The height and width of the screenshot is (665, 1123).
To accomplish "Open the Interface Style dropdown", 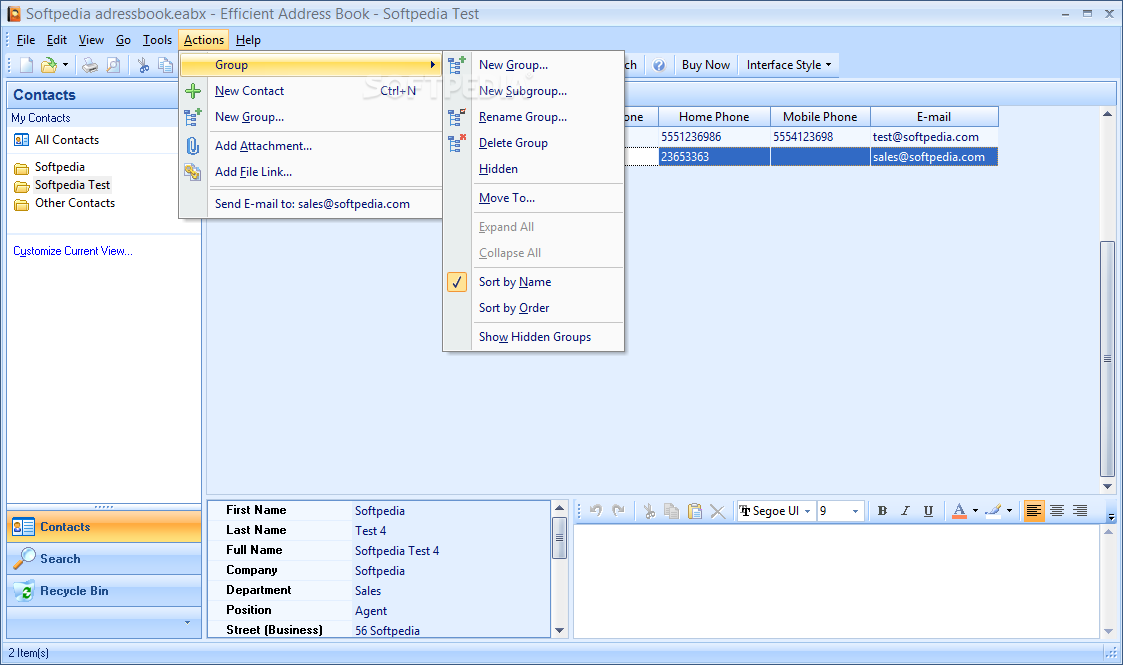I will (789, 65).
